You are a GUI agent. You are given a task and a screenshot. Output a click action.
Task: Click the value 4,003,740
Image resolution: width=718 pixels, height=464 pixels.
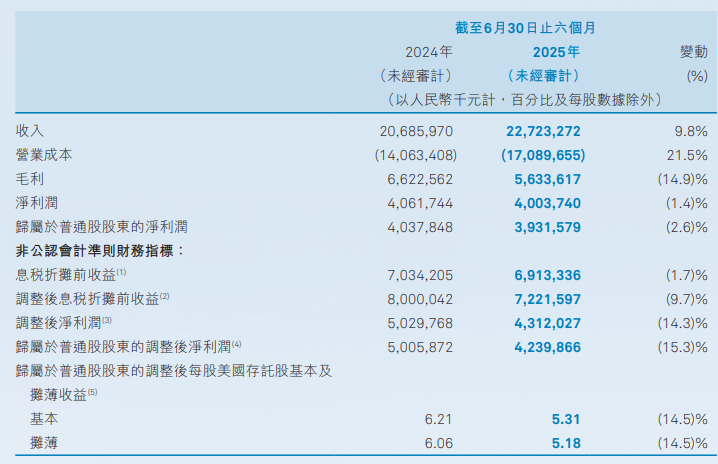click(547, 203)
